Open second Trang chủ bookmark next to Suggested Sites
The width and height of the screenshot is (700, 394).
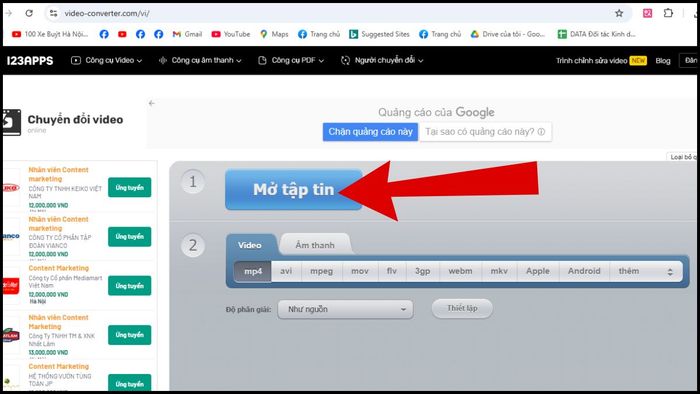(440, 34)
